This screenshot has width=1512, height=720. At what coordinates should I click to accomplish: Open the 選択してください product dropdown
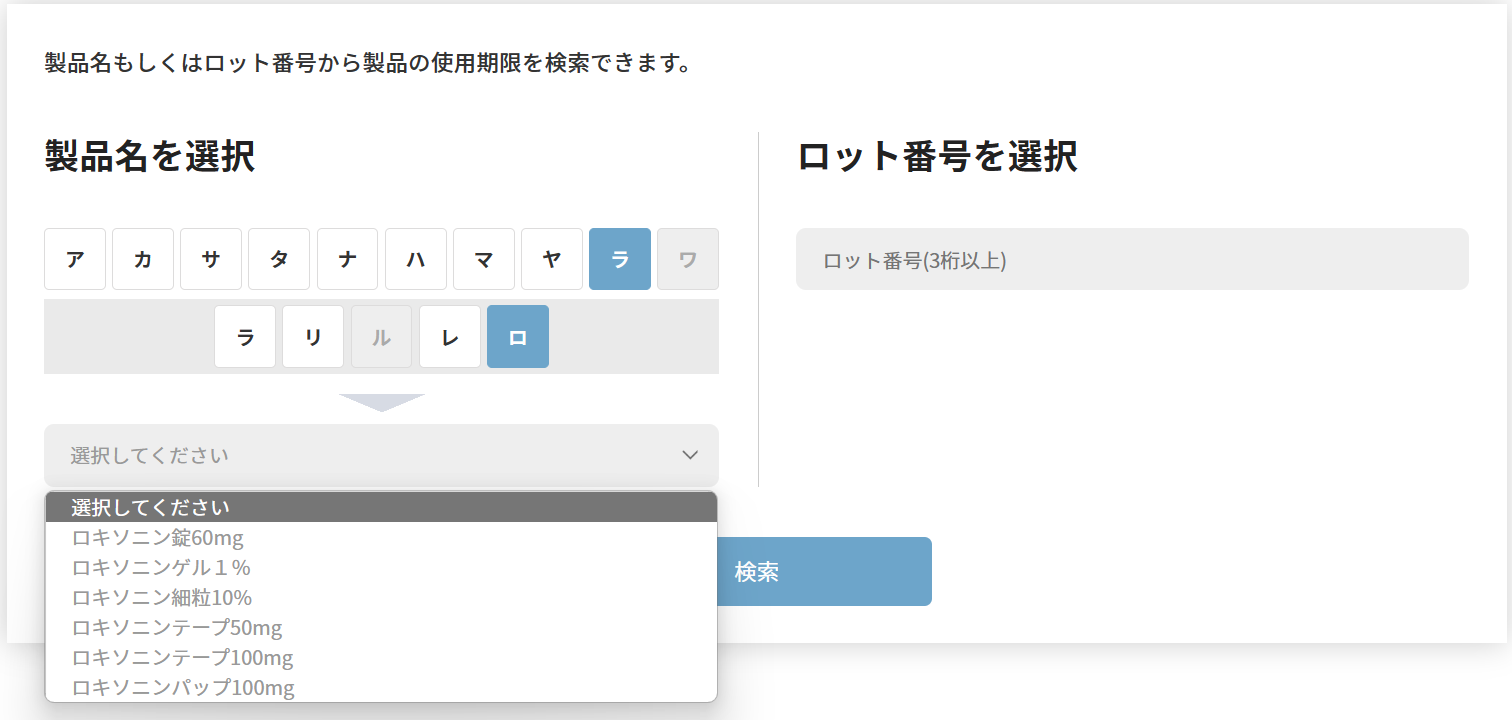(x=381, y=455)
